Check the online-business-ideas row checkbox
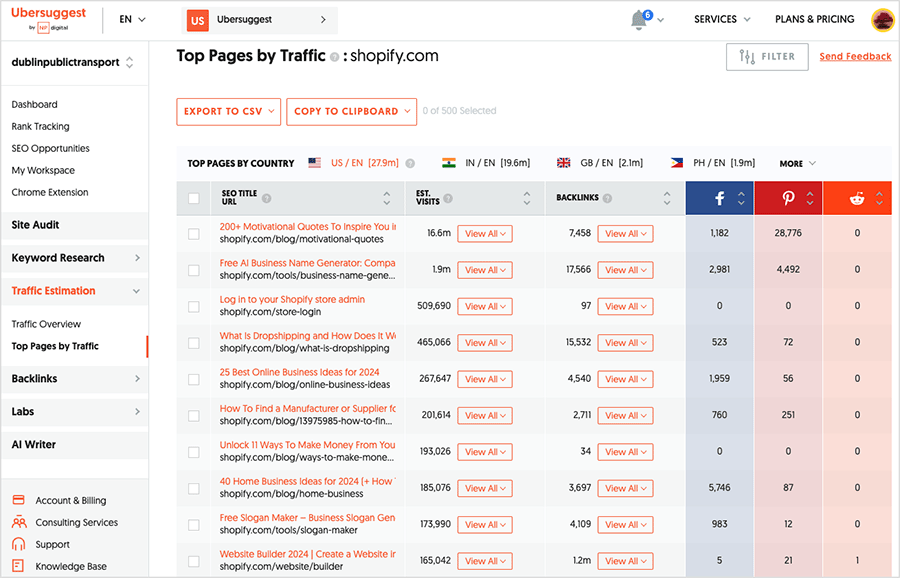This screenshot has height=578, width=900. coord(194,379)
